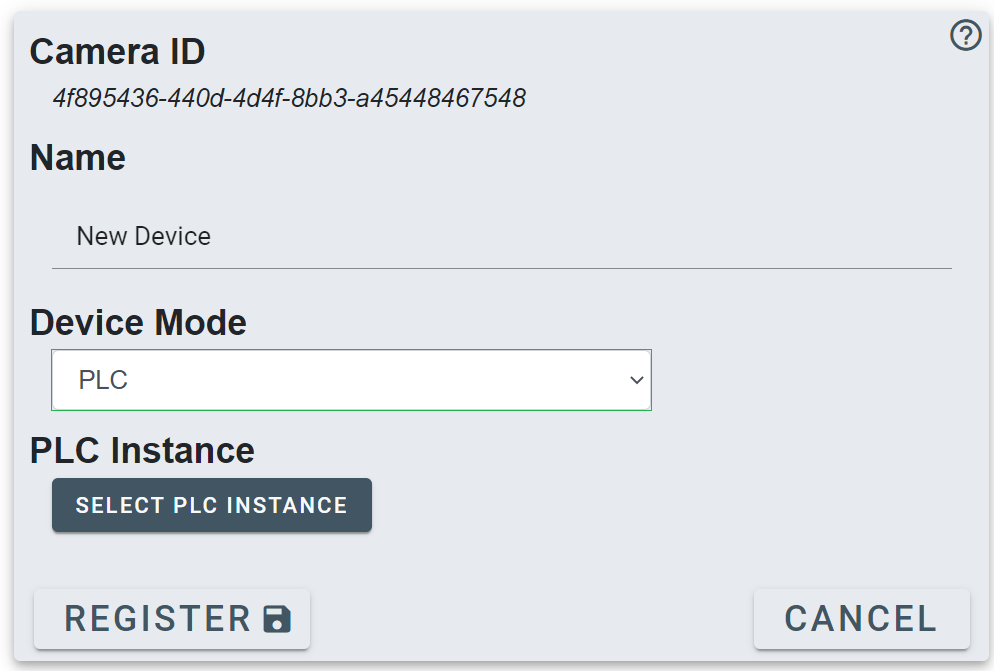Click the New Device text in Name field
The height and width of the screenshot is (671, 994).
(x=144, y=237)
